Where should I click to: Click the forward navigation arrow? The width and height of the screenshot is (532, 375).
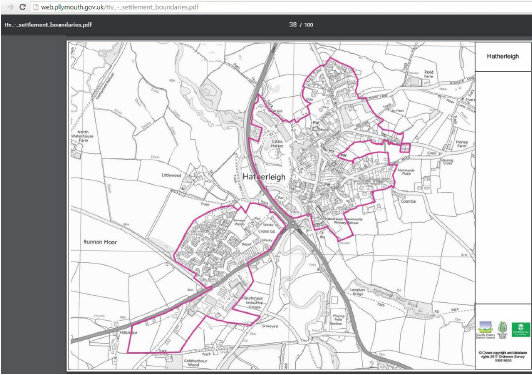tap(10, 7)
